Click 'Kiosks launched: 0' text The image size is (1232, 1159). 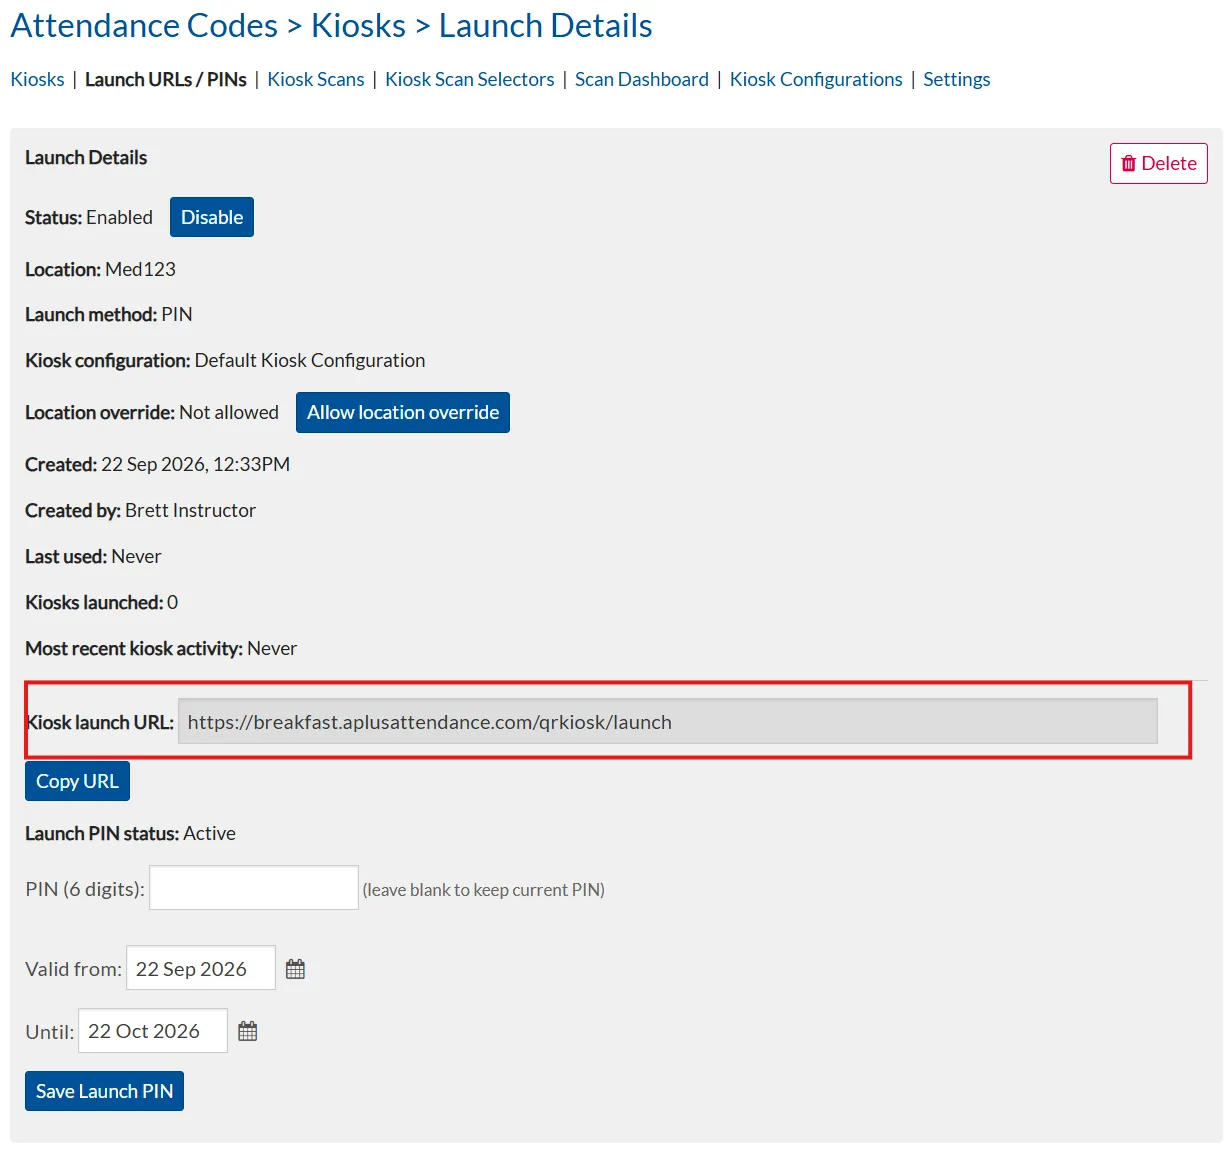102,602
